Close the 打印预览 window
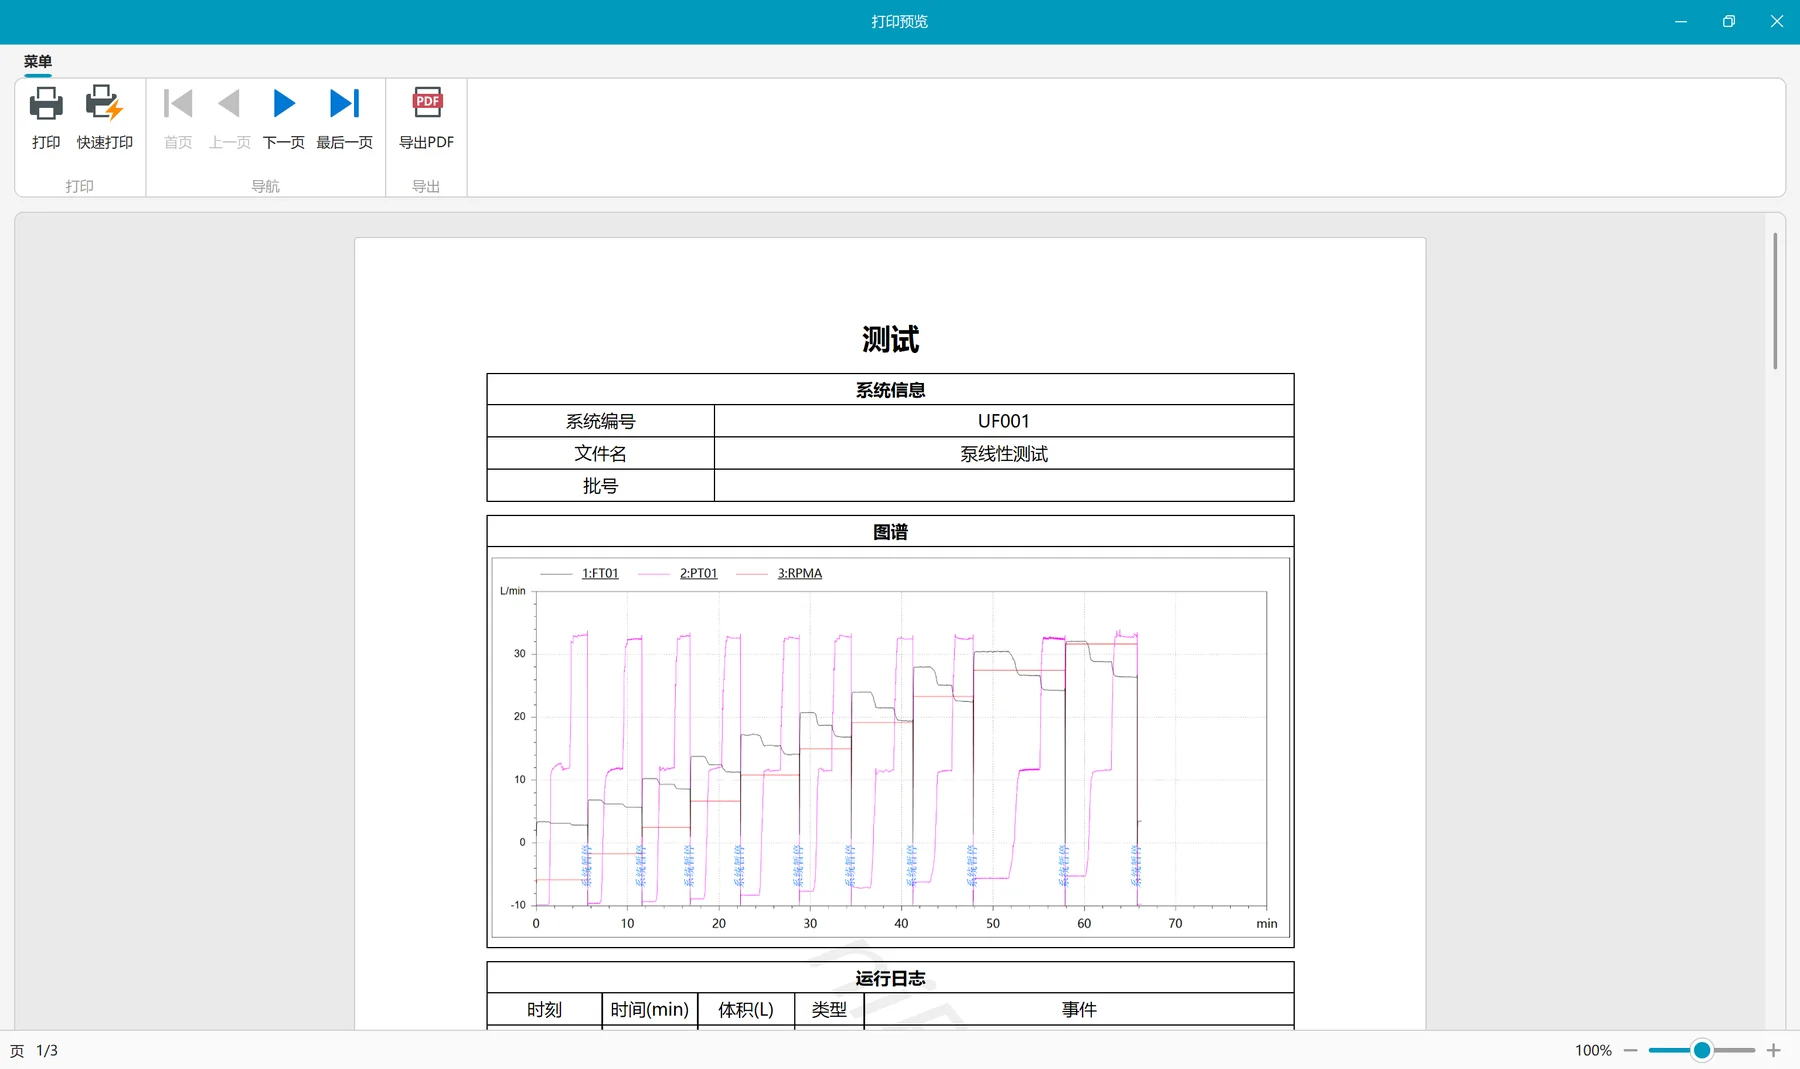The height and width of the screenshot is (1069, 1800). (x=1777, y=21)
